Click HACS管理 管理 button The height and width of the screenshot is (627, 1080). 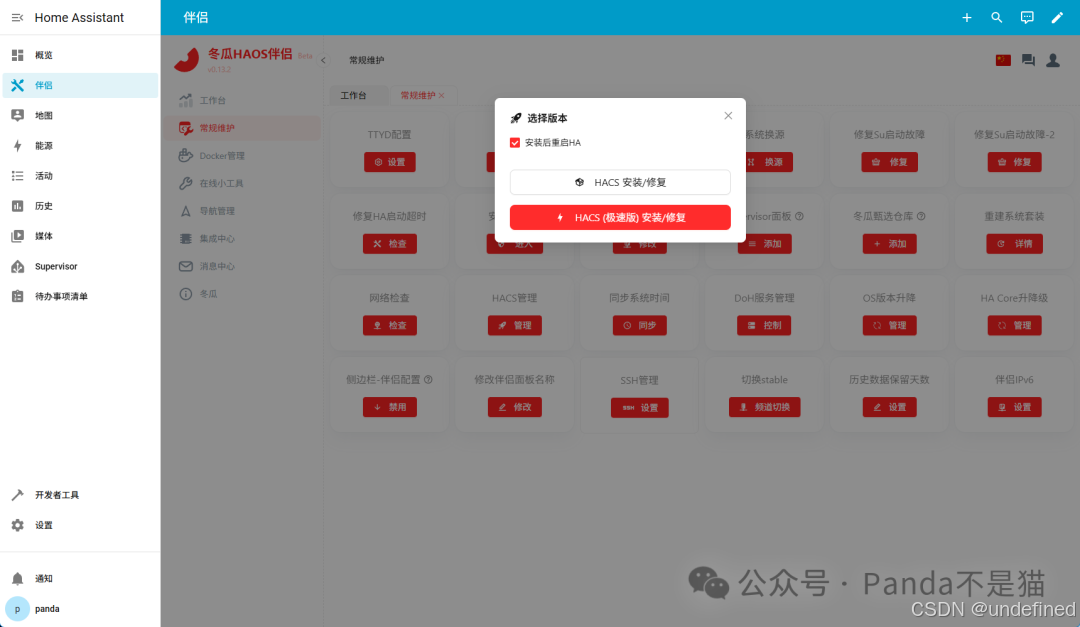pyautogui.click(x=515, y=325)
